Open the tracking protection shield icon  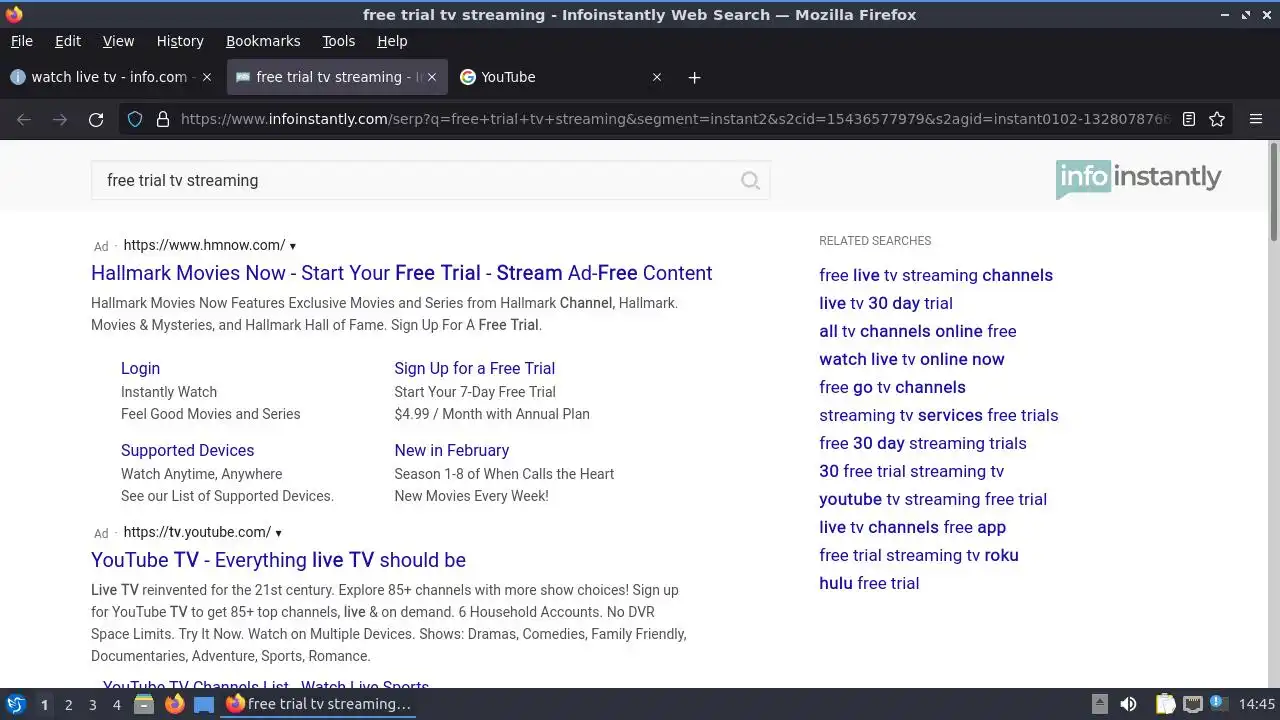point(135,119)
